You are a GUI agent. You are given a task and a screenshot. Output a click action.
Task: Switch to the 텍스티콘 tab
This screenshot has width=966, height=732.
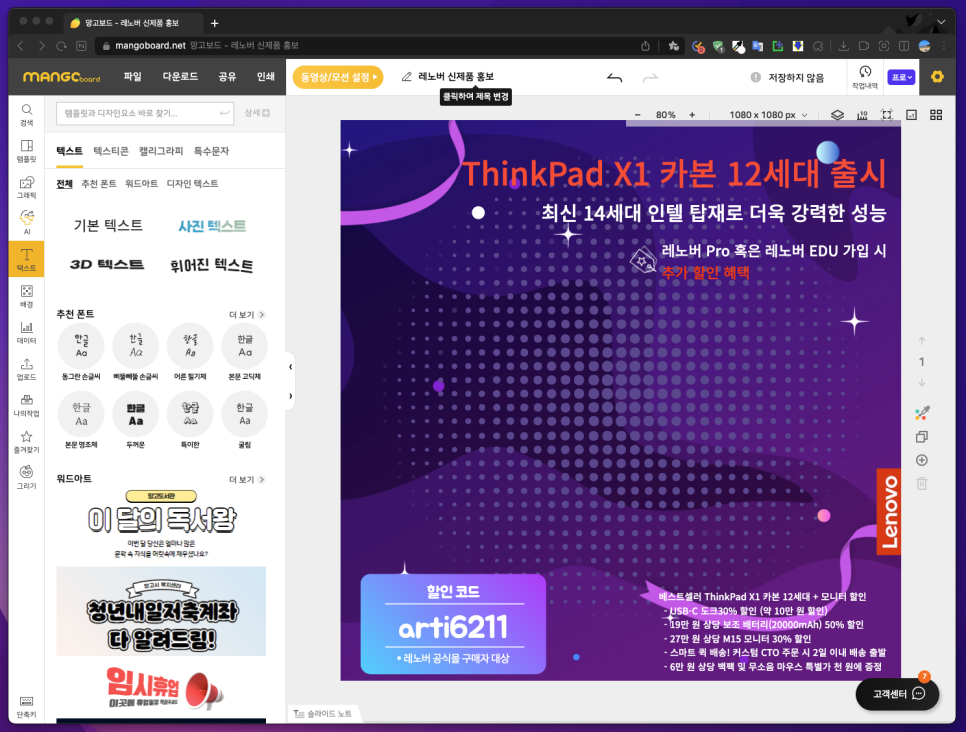pyautogui.click(x=111, y=151)
